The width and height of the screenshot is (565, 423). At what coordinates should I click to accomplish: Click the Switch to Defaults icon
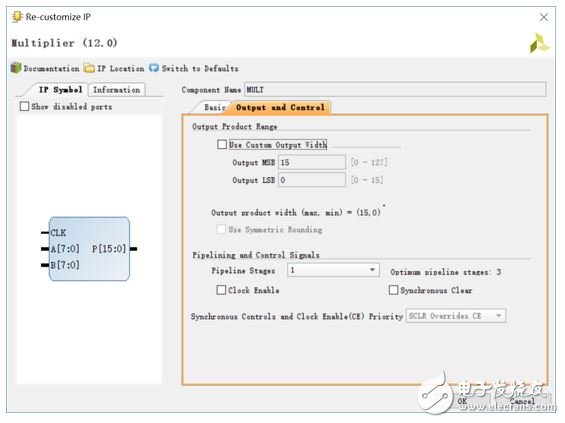point(154,68)
